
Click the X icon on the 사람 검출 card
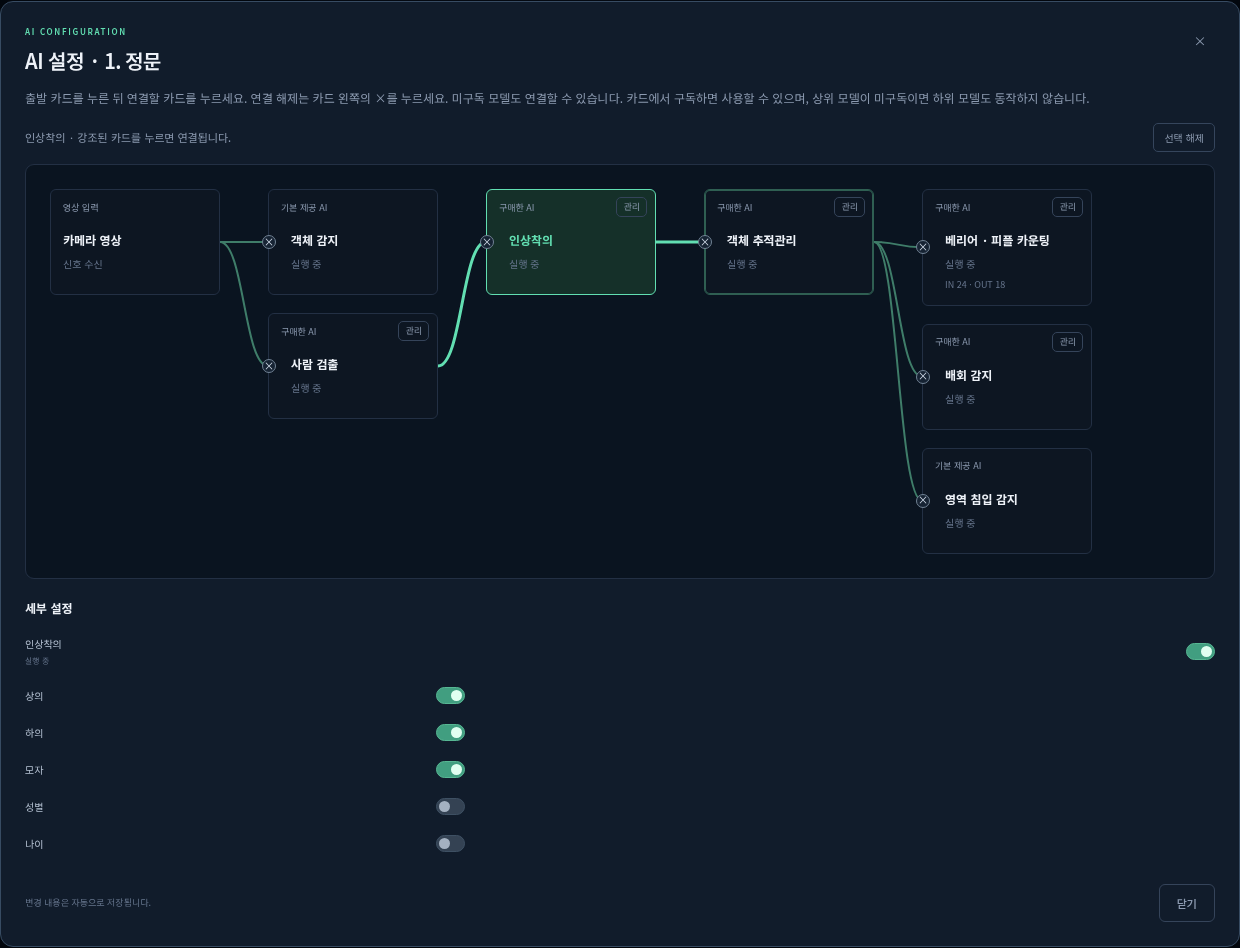click(x=269, y=366)
